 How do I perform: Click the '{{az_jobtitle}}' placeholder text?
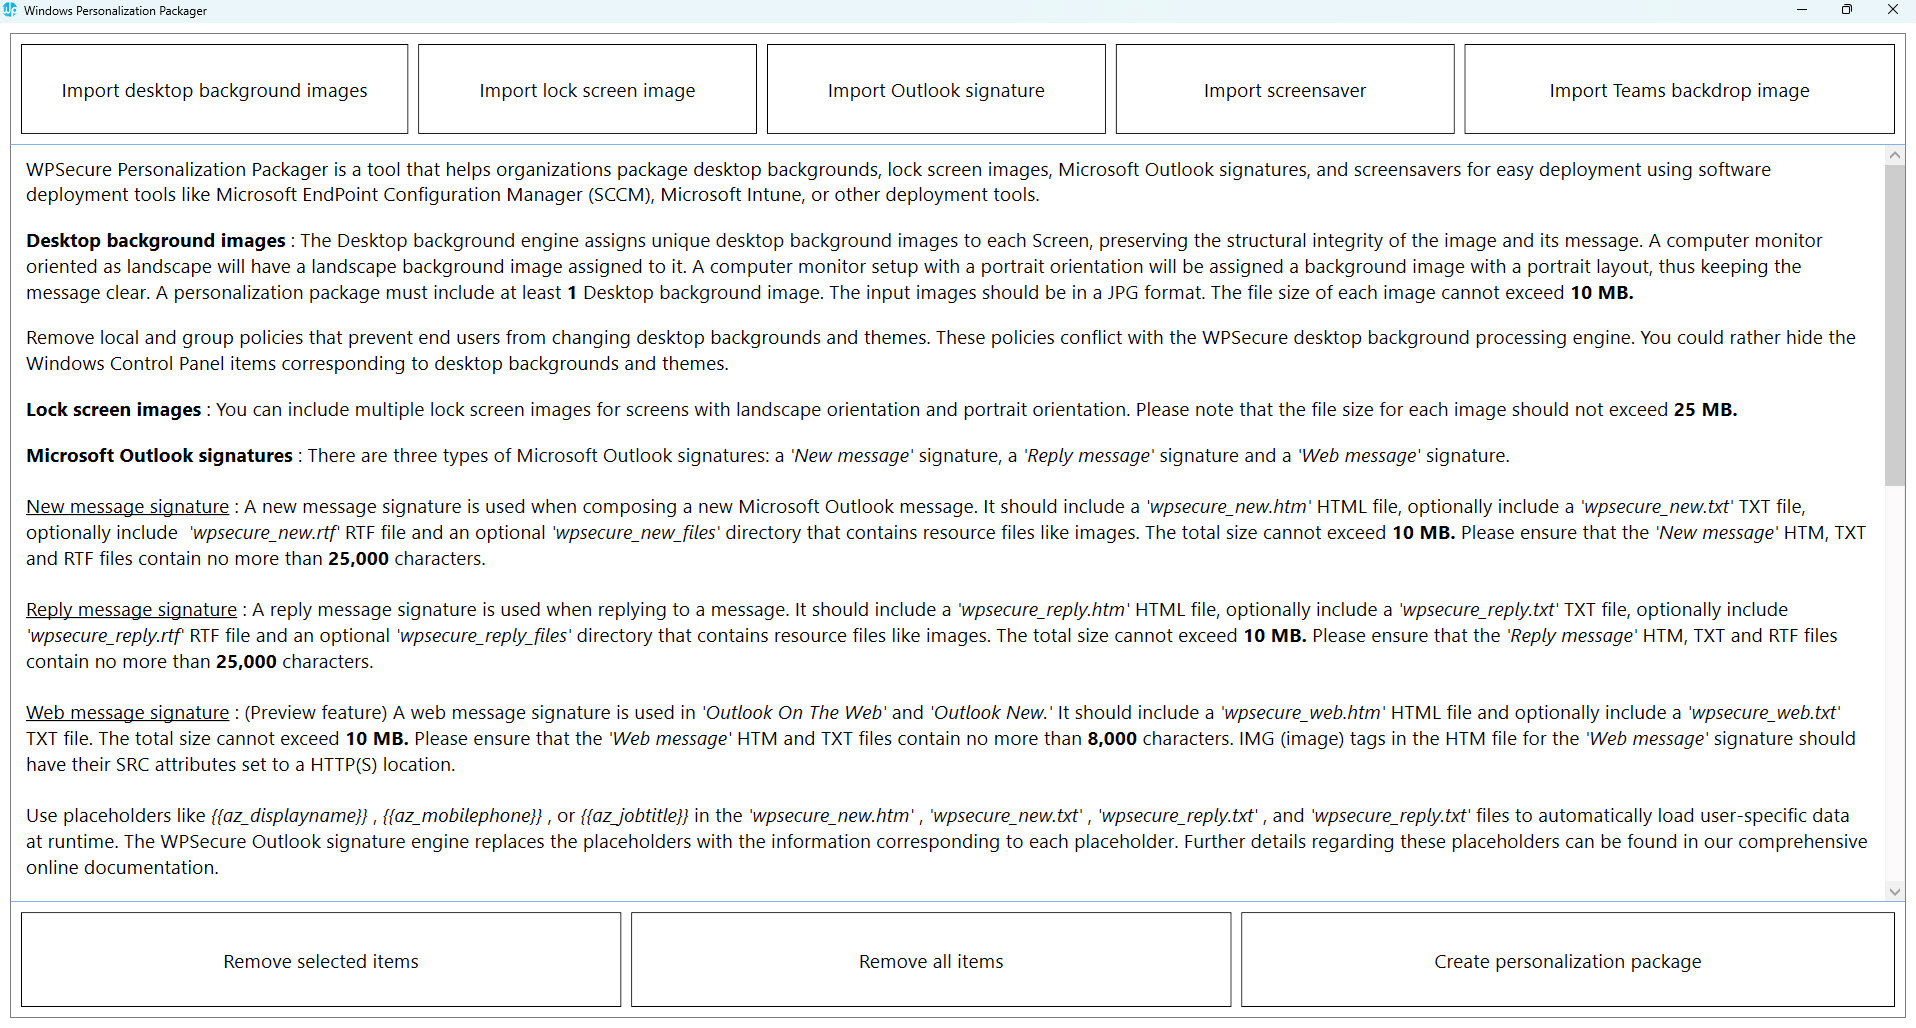[634, 816]
